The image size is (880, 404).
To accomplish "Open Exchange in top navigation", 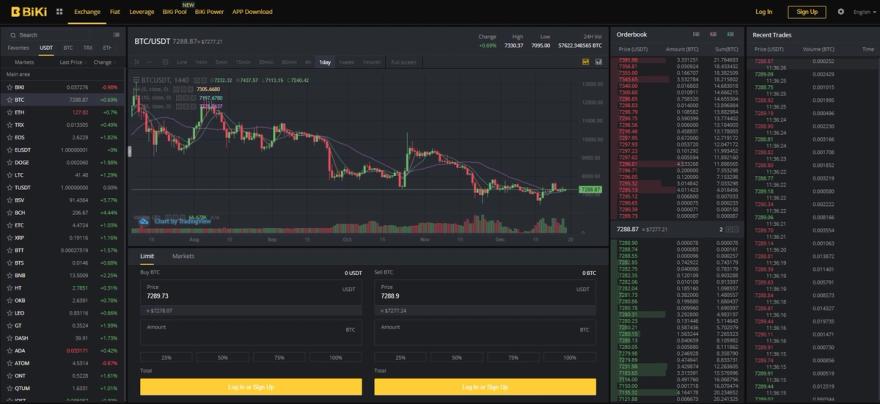I will pos(87,12).
